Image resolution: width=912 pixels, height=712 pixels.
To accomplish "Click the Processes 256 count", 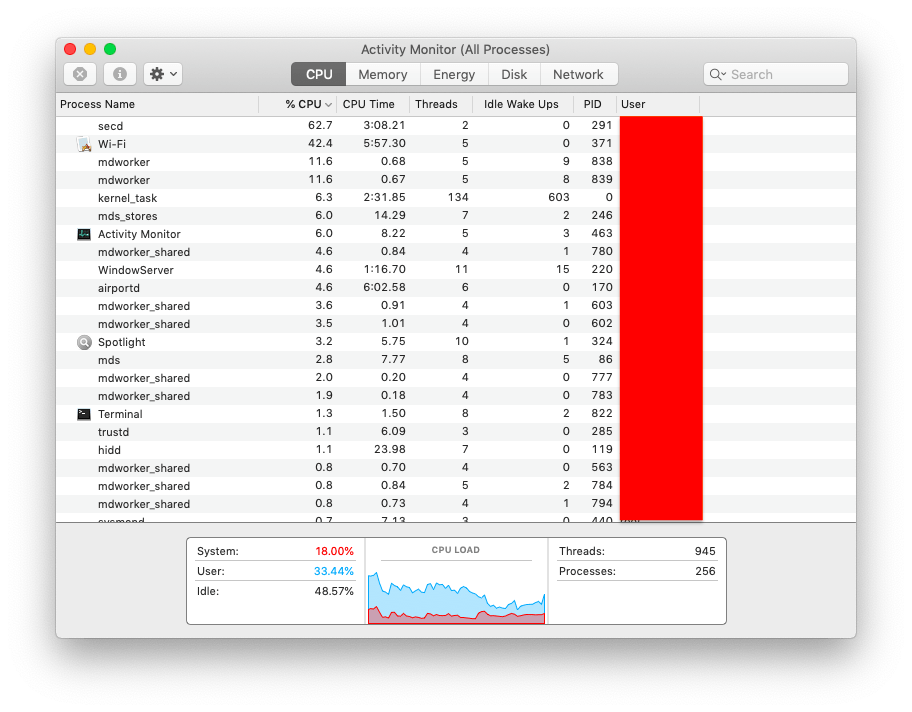I will [637, 571].
